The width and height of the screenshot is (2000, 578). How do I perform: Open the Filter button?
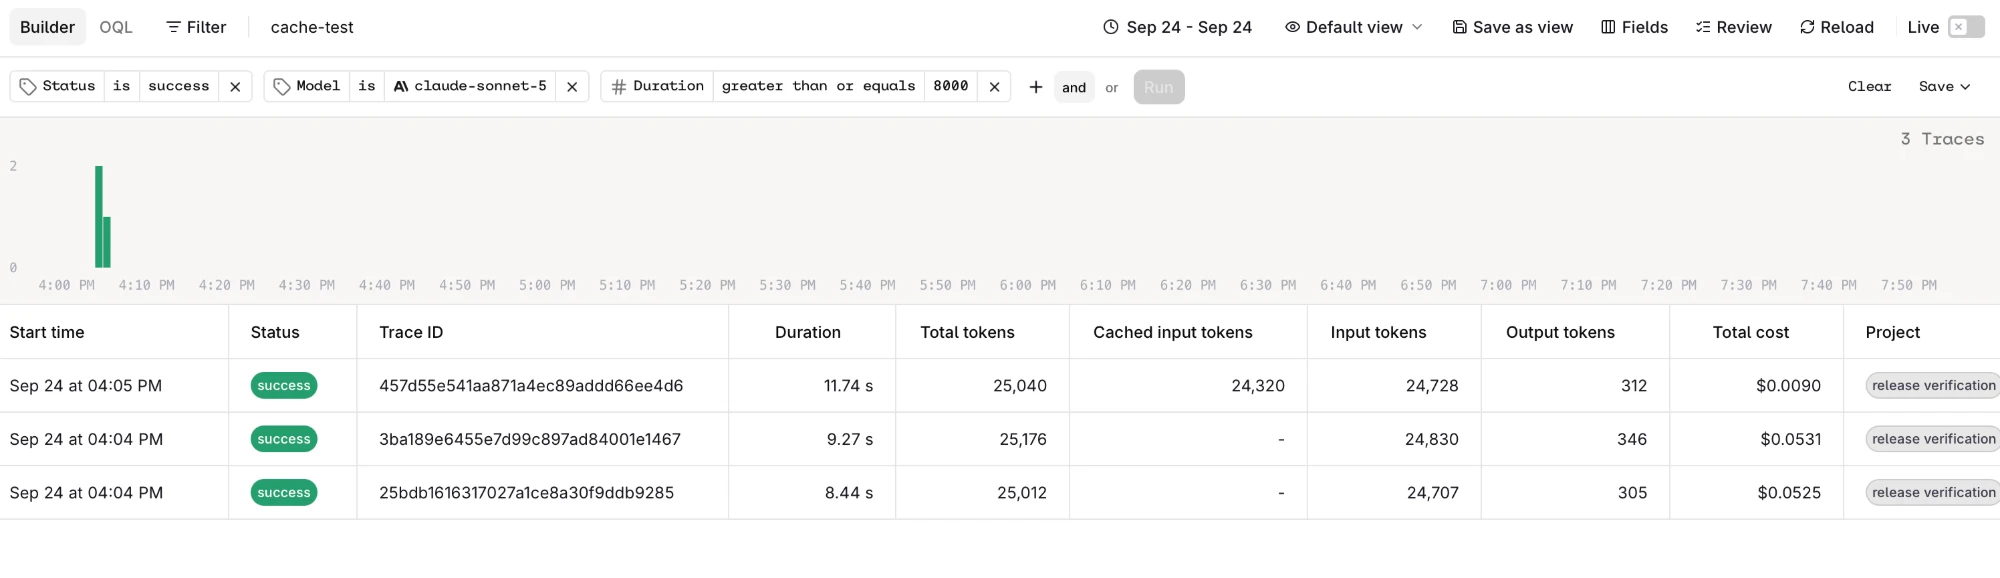point(196,27)
